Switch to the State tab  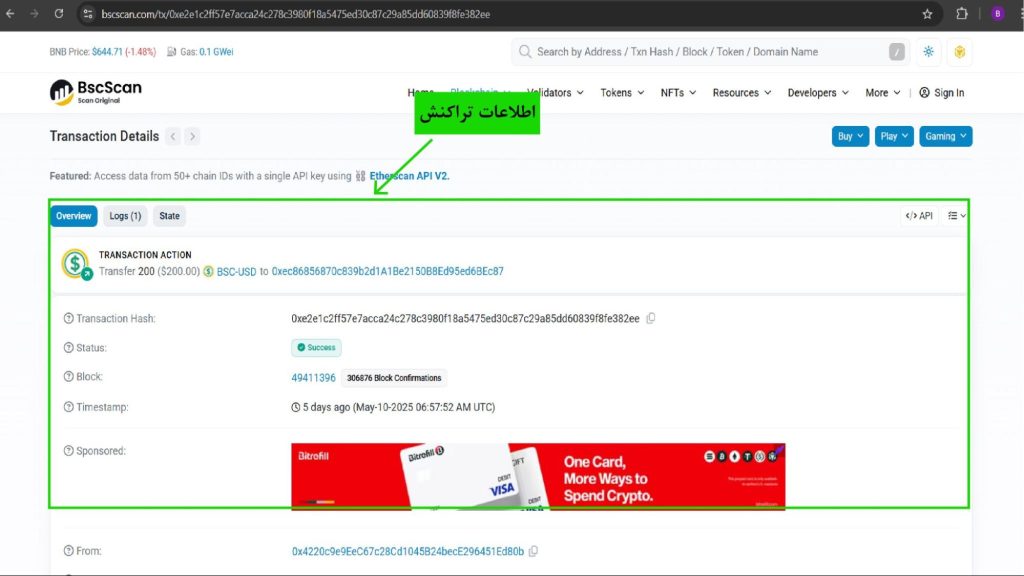tap(169, 216)
